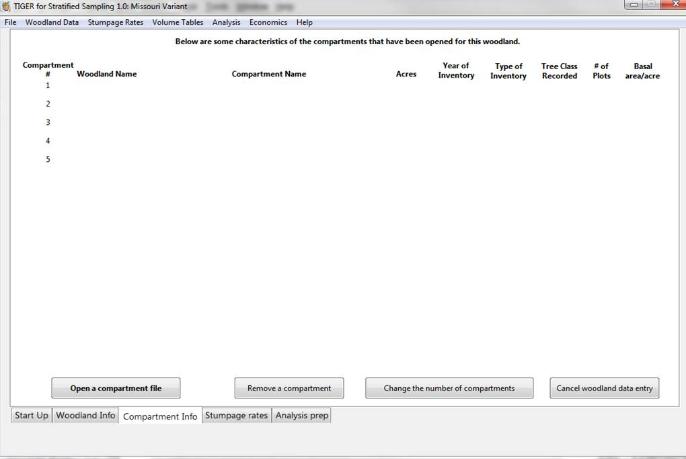Open the Stumpage Rates menu
686x459 pixels.
pyautogui.click(x=116, y=22)
